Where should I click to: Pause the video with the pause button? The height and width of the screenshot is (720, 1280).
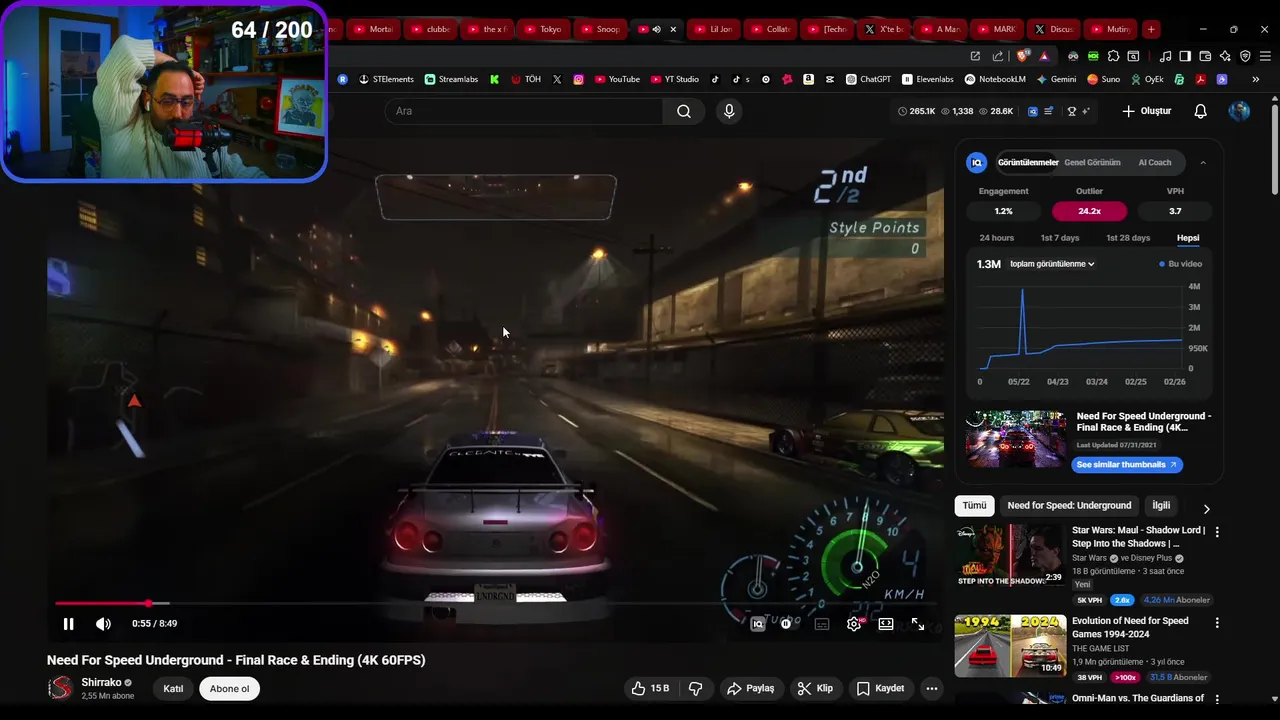coord(68,624)
